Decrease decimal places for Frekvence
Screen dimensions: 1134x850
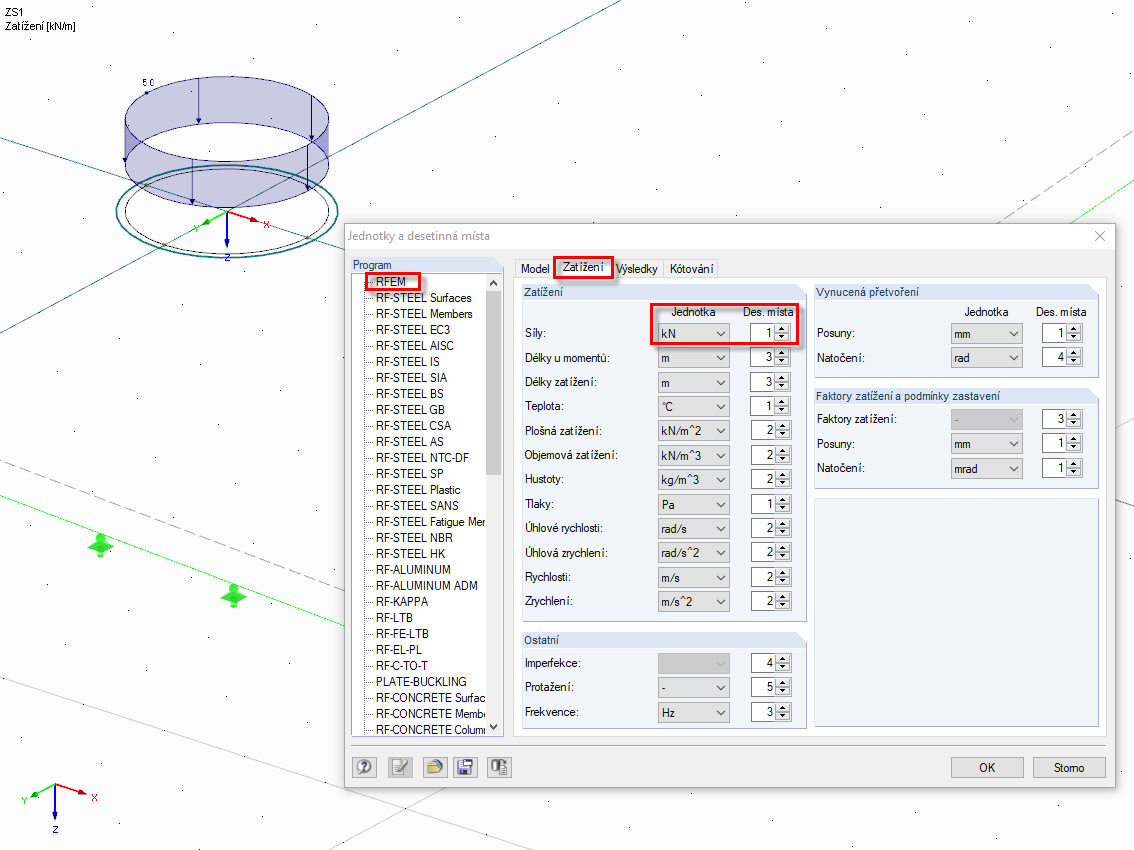(x=783, y=716)
